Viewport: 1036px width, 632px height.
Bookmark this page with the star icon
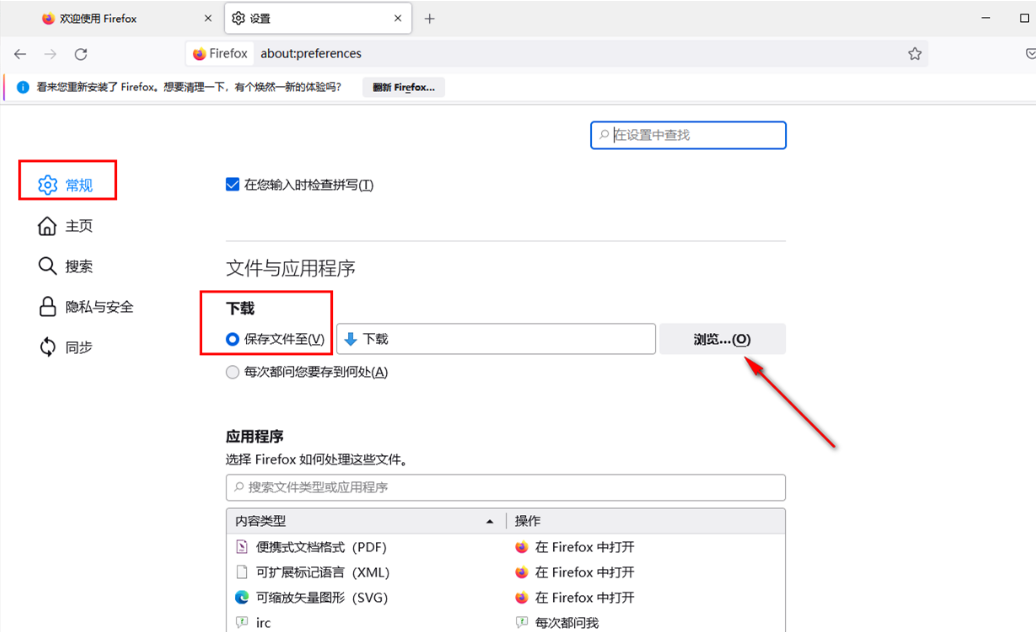(x=914, y=53)
